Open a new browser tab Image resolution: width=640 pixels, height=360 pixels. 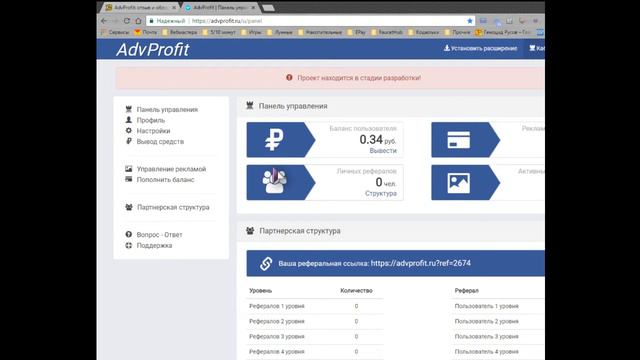click(268, 8)
